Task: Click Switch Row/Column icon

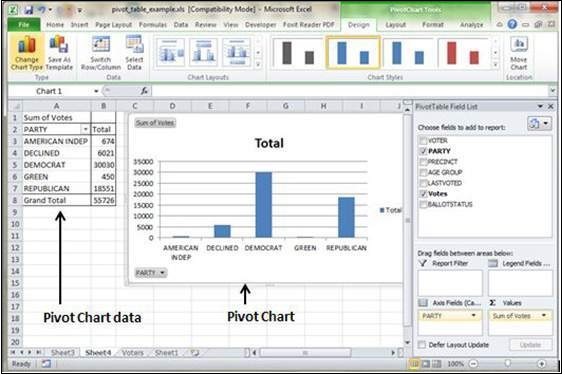Action: 101,53
